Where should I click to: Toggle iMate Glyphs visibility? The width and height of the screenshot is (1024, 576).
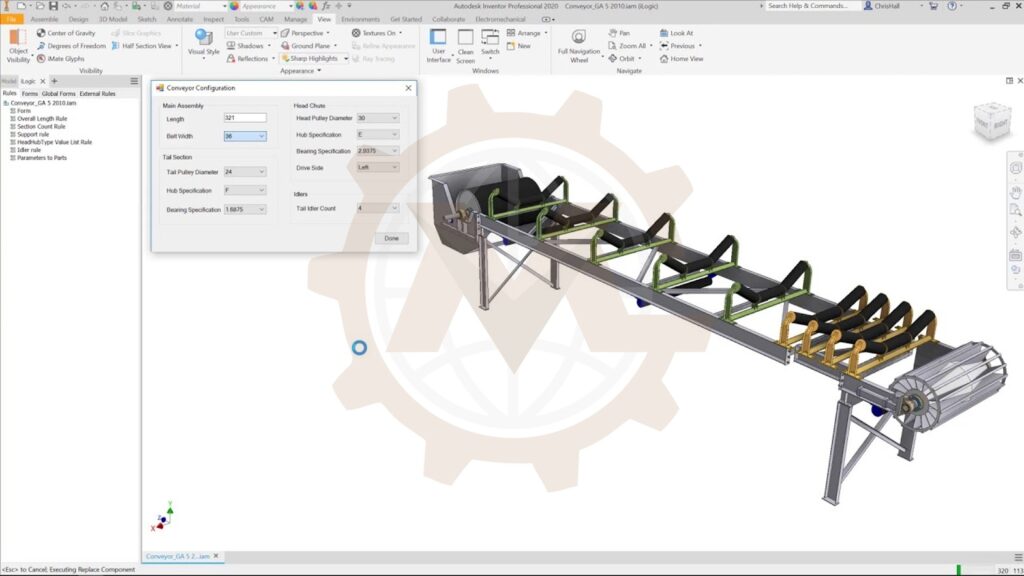tap(60, 59)
